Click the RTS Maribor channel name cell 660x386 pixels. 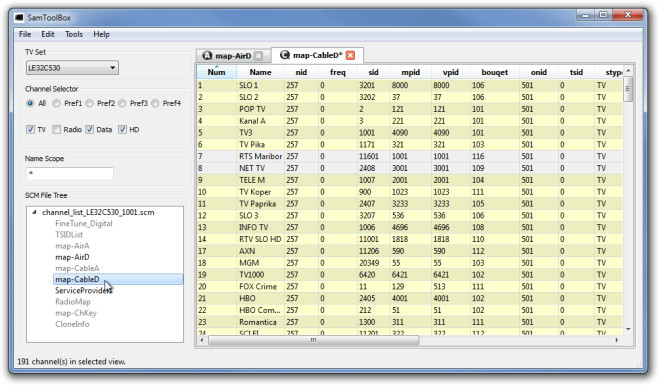(x=260, y=156)
